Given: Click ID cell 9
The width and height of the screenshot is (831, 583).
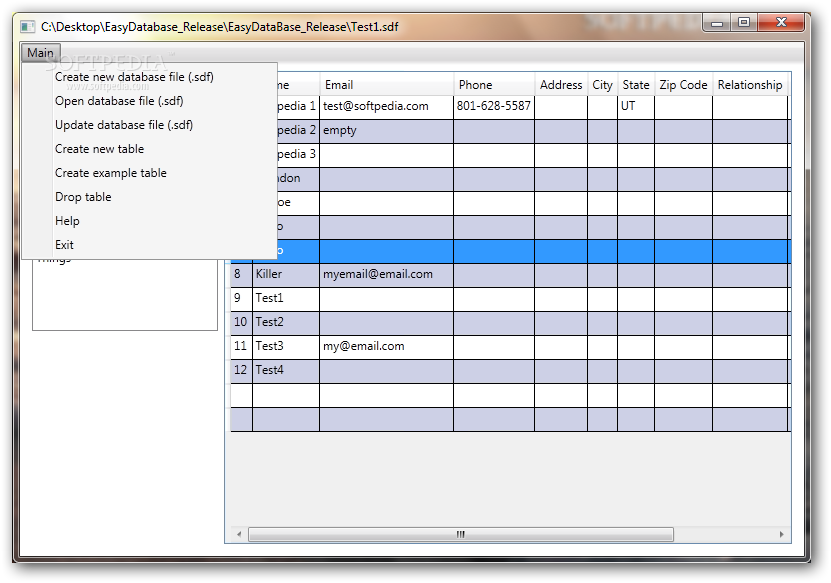Looking at the screenshot, I should pos(241,299).
